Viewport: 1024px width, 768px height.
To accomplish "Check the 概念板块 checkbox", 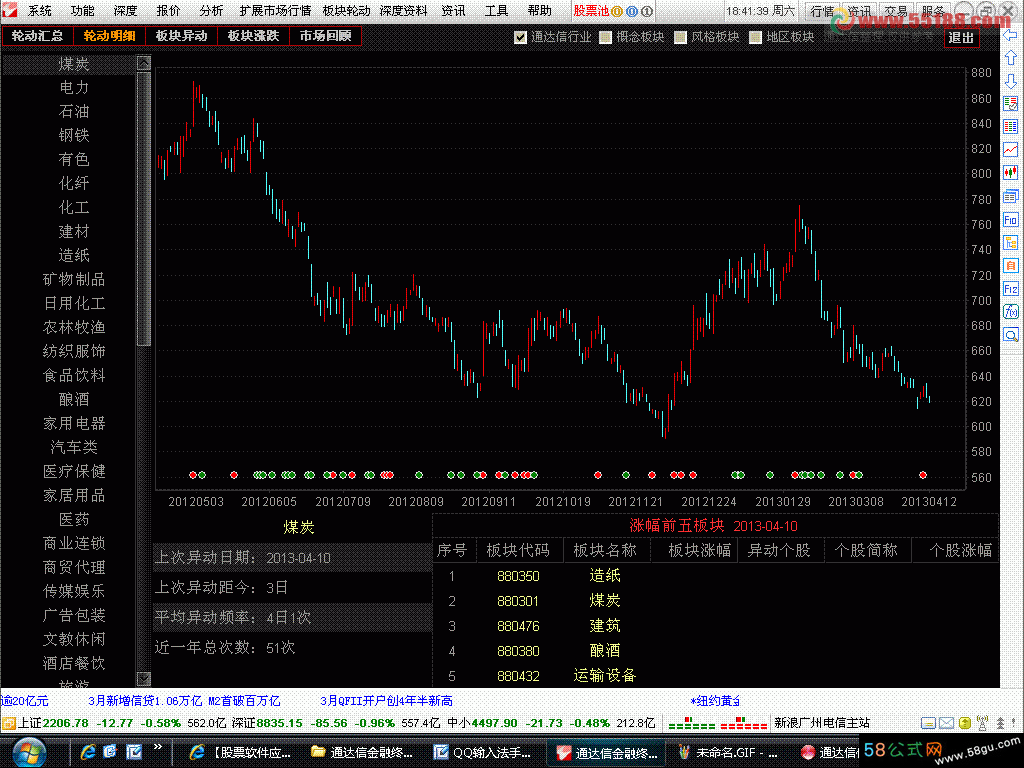I will click(x=605, y=37).
